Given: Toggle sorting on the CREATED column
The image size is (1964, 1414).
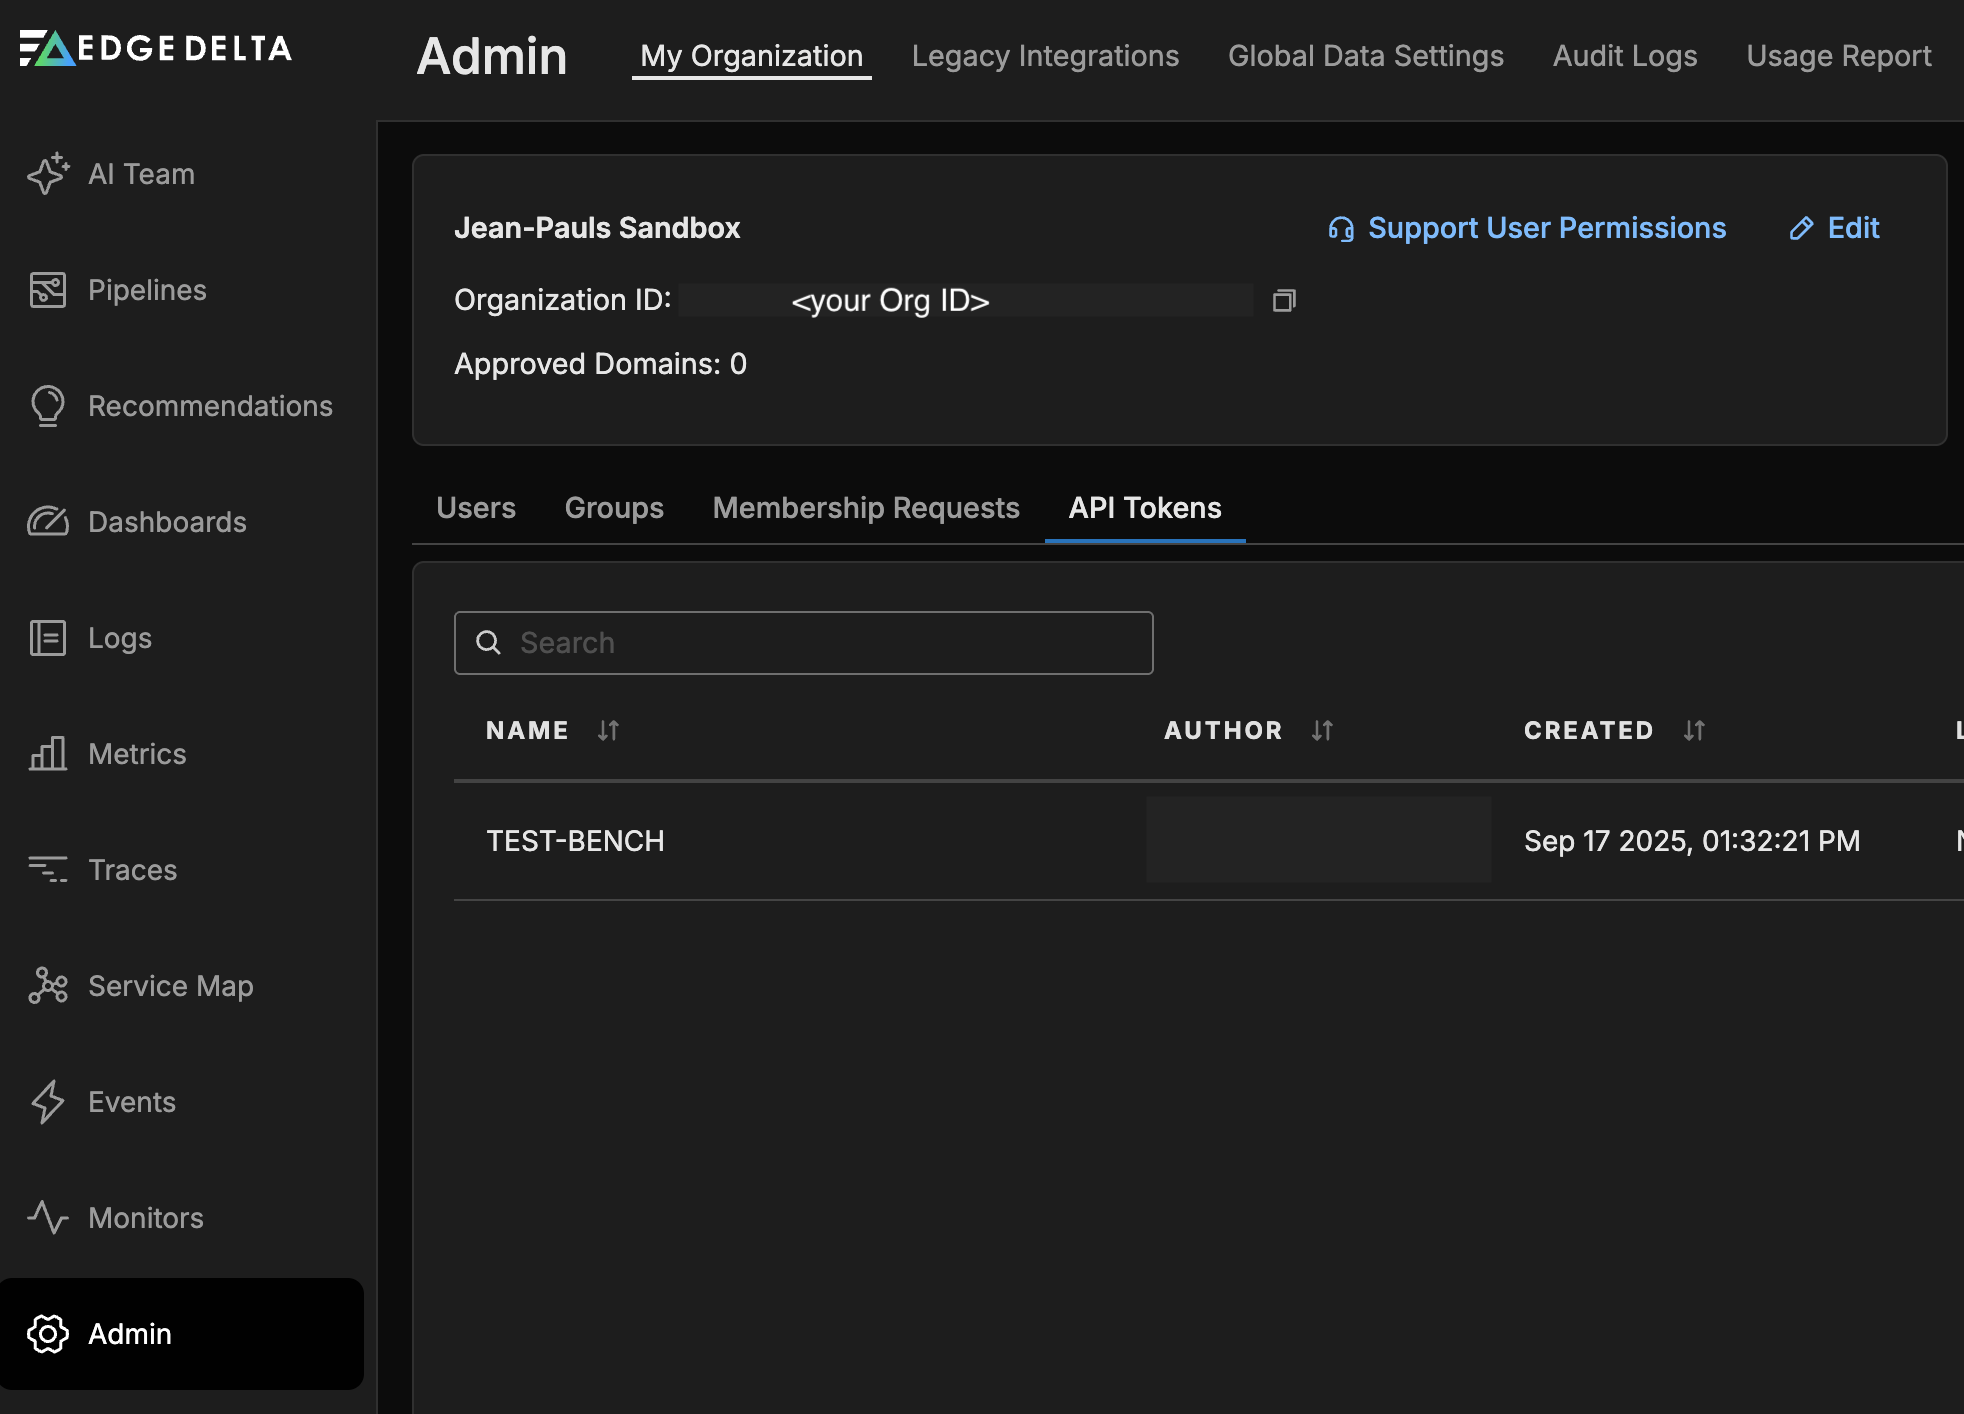Looking at the screenshot, I should tap(1692, 730).
